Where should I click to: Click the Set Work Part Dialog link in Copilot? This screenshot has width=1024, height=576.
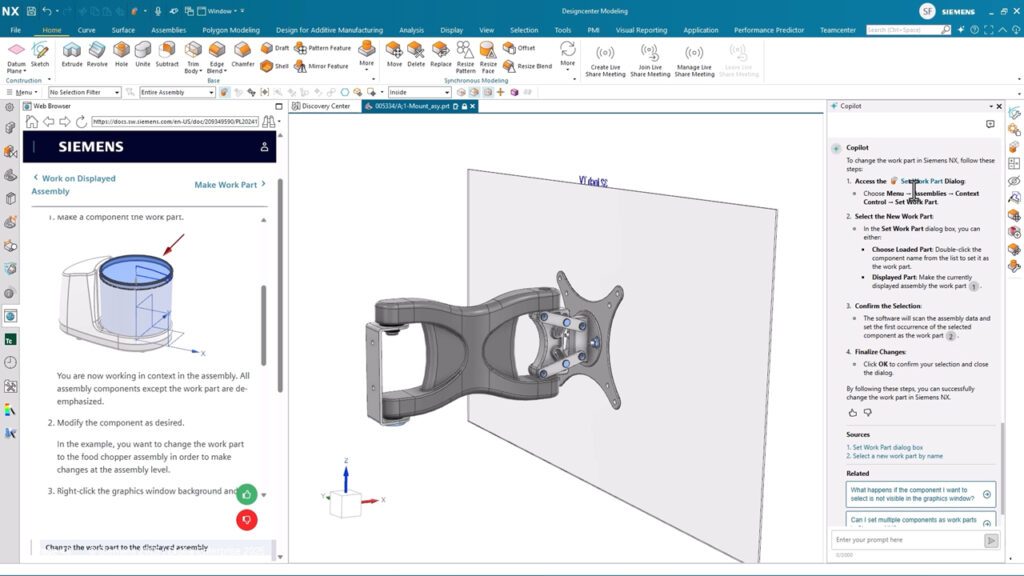click(921, 181)
